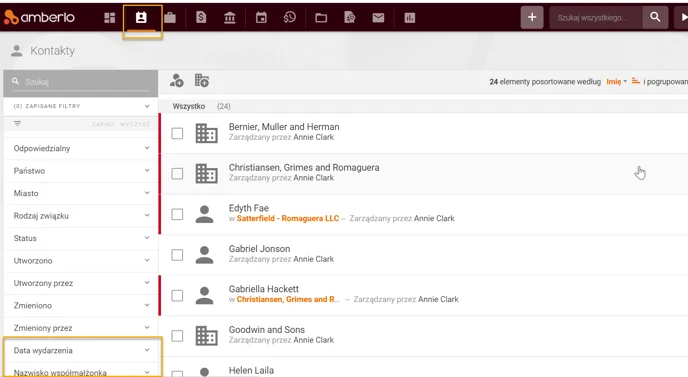Check the box for Christiansen, Grimes and Romaguera
This screenshot has height=377, width=688.
coord(177,174)
